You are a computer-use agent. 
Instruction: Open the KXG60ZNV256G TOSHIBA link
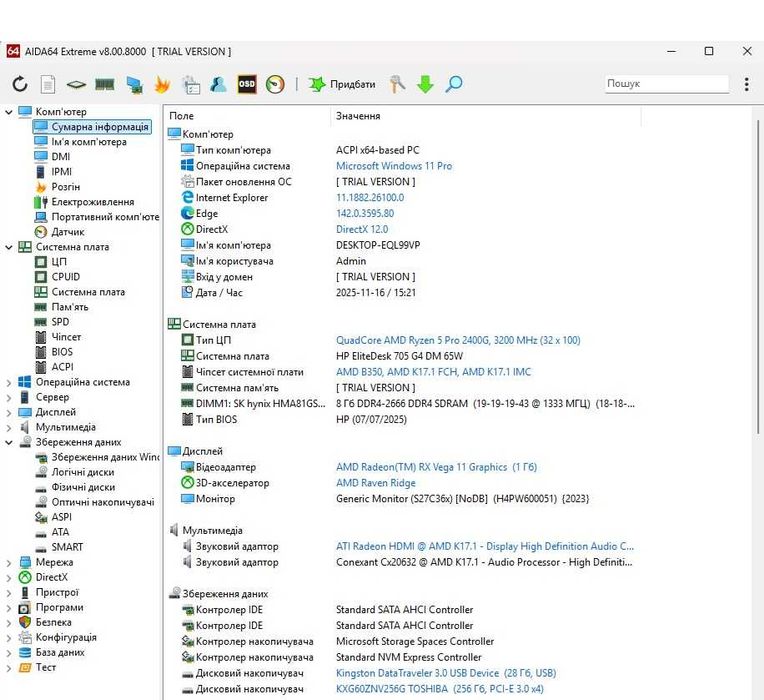click(439, 689)
